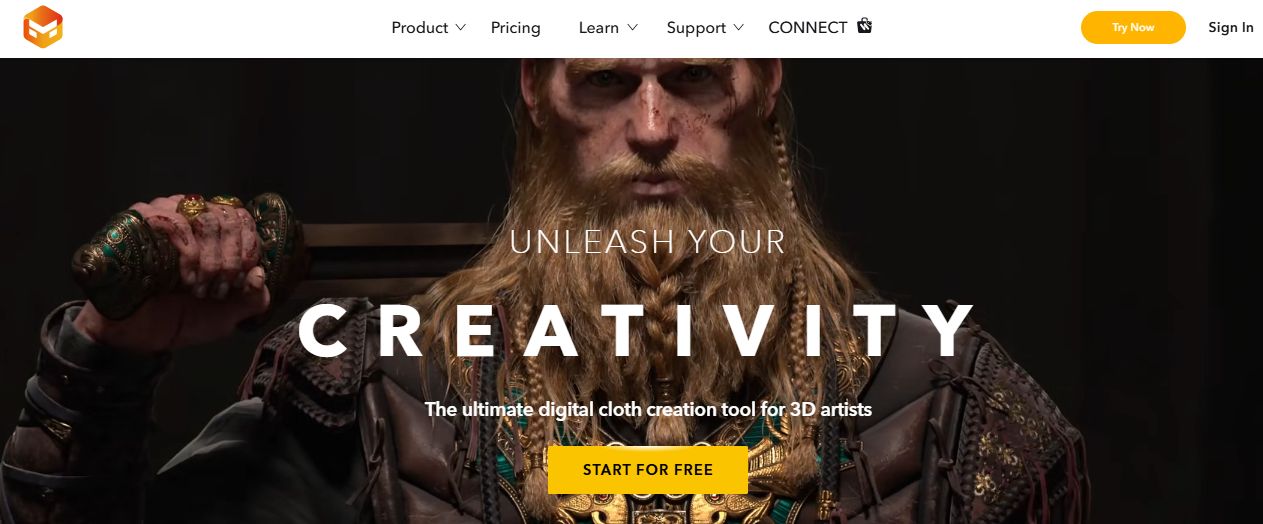Image resolution: width=1263 pixels, height=524 pixels.
Task: Click the START FOR FREE button
Action: click(x=648, y=470)
